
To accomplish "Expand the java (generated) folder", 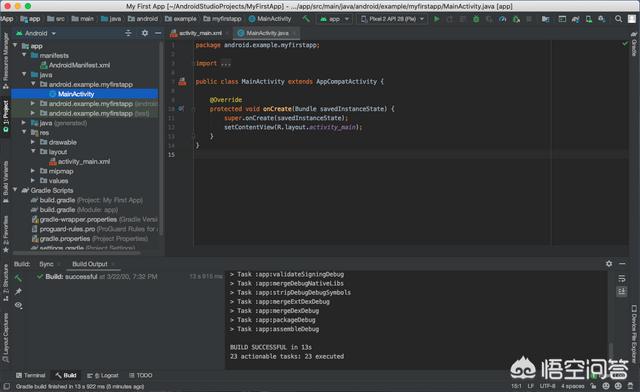I will point(24,122).
